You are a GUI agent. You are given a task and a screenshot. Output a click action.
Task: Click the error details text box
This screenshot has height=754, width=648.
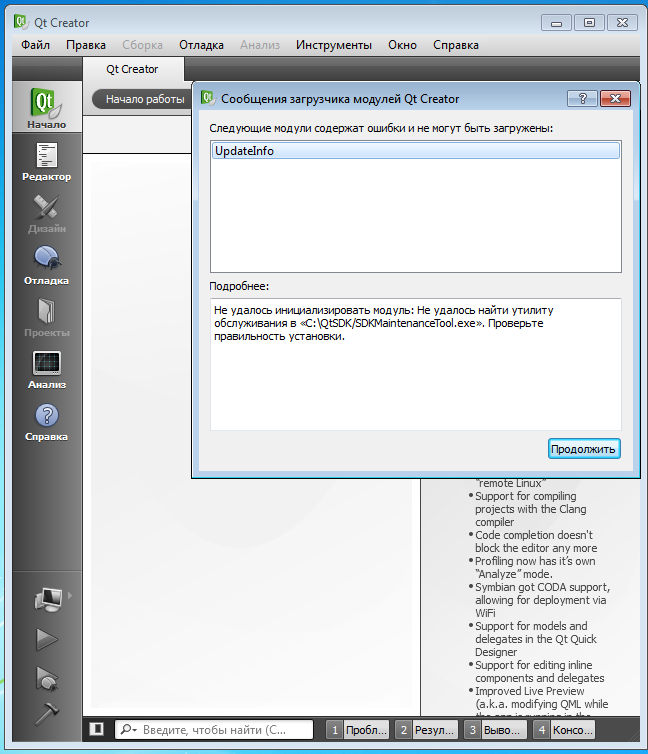416,364
